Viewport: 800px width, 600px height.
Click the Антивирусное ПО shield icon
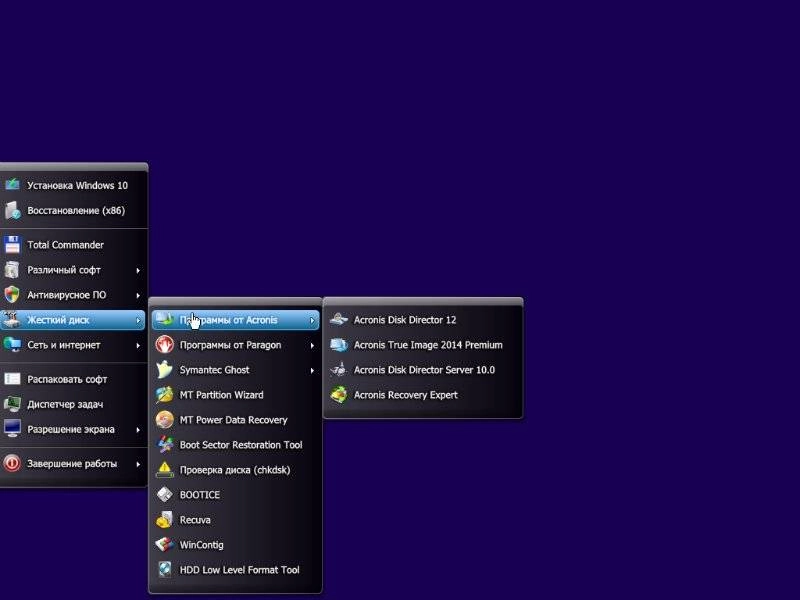click(12, 294)
